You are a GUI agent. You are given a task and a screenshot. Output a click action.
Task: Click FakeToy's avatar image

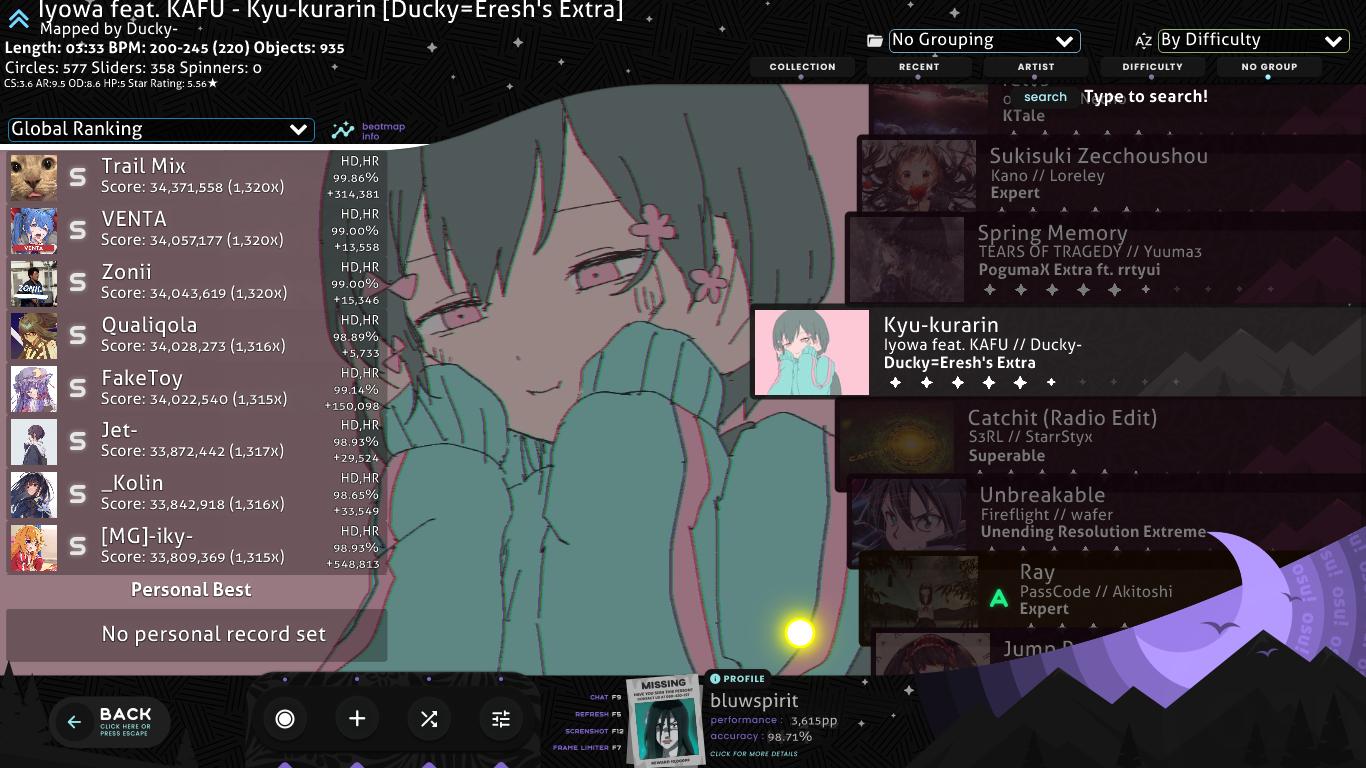(x=34, y=390)
